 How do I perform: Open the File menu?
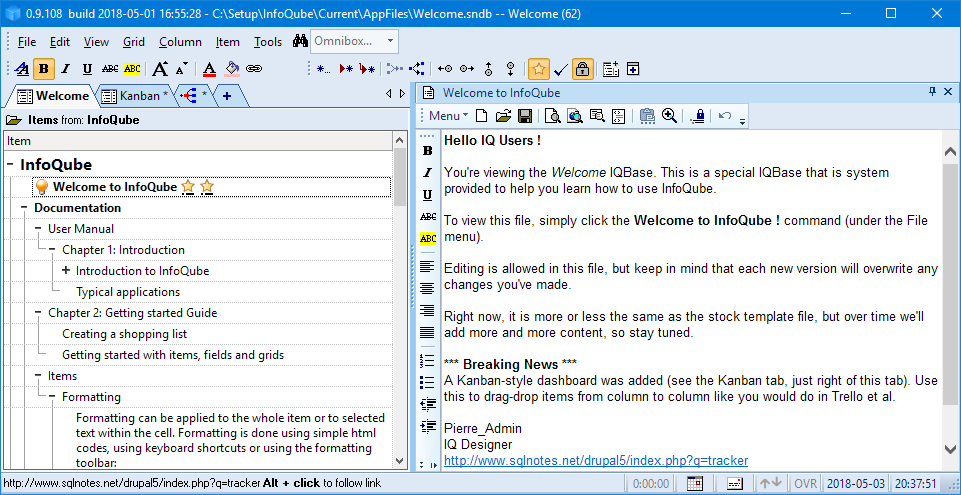point(27,42)
